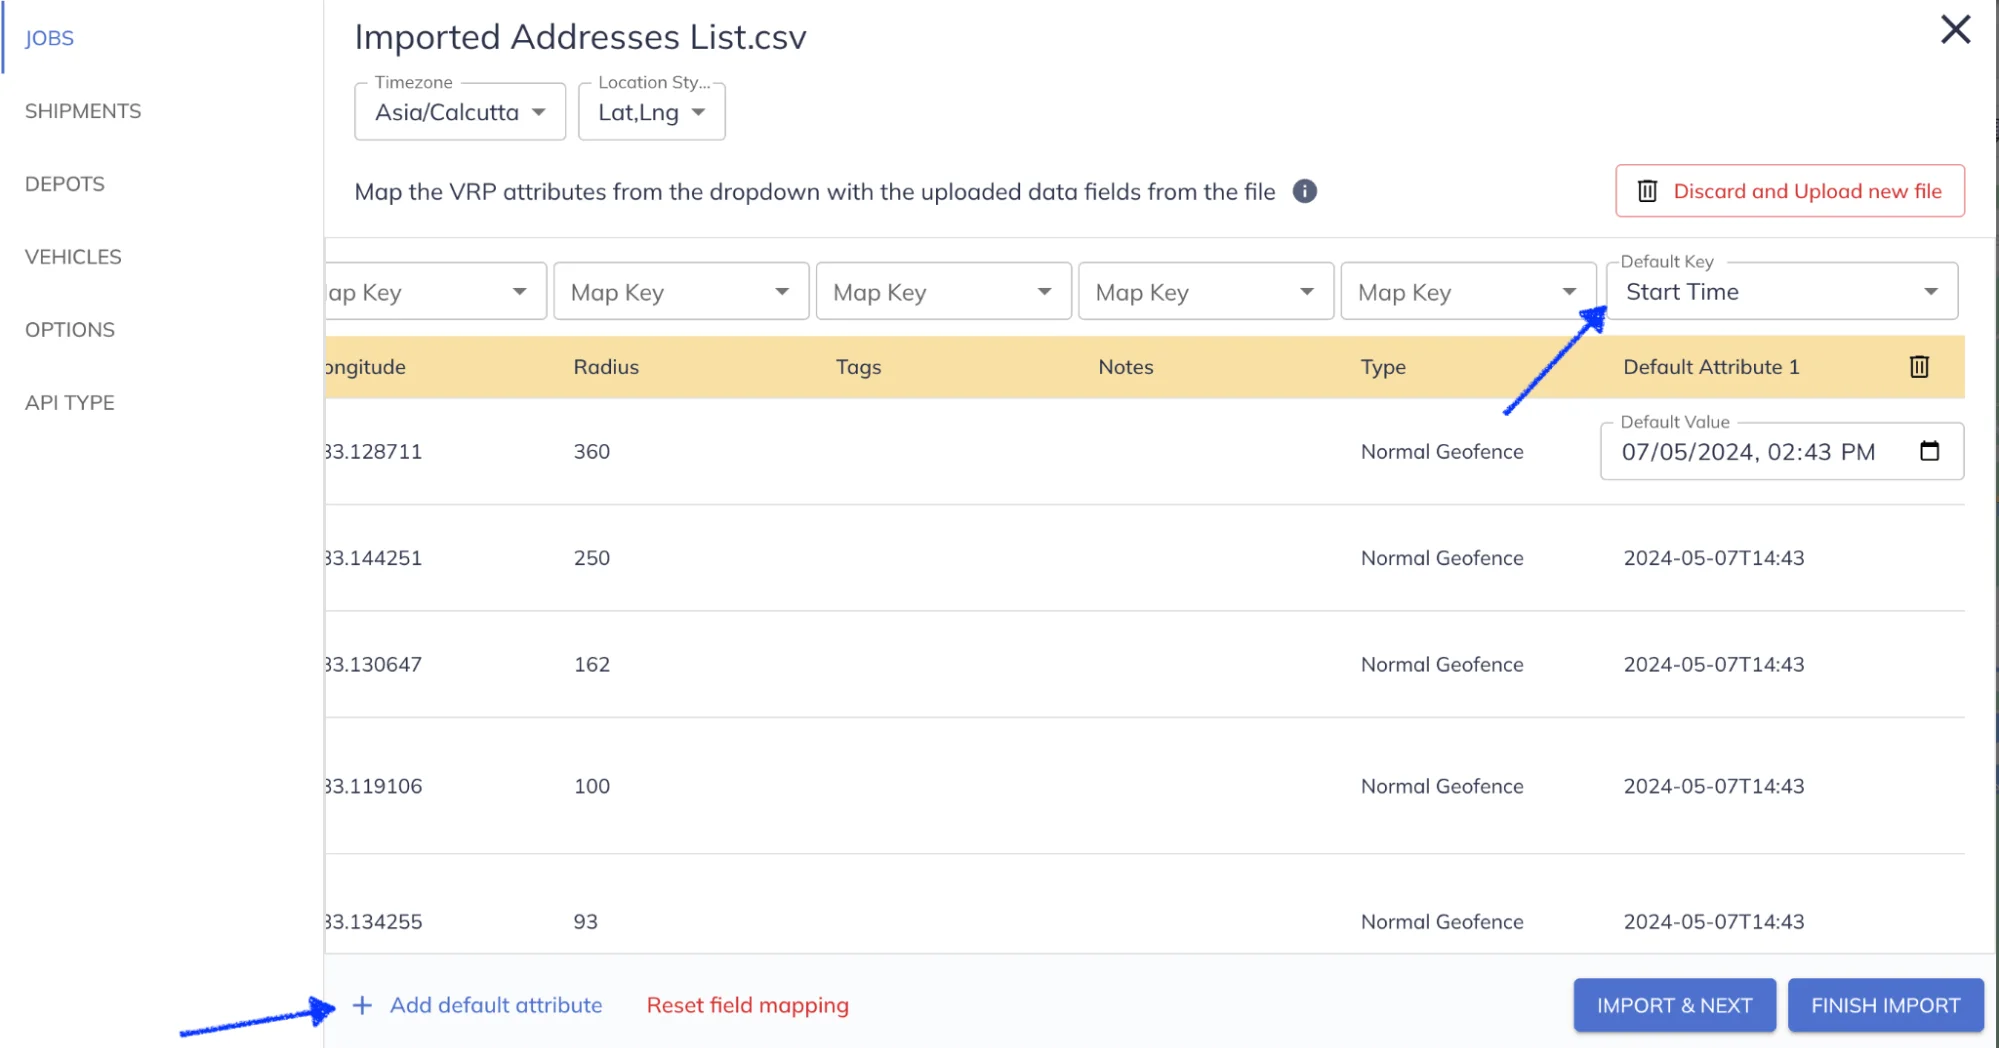1999x1049 pixels.
Task: Click trash icon in Discard and Upload button
Action: point(1647,191)
